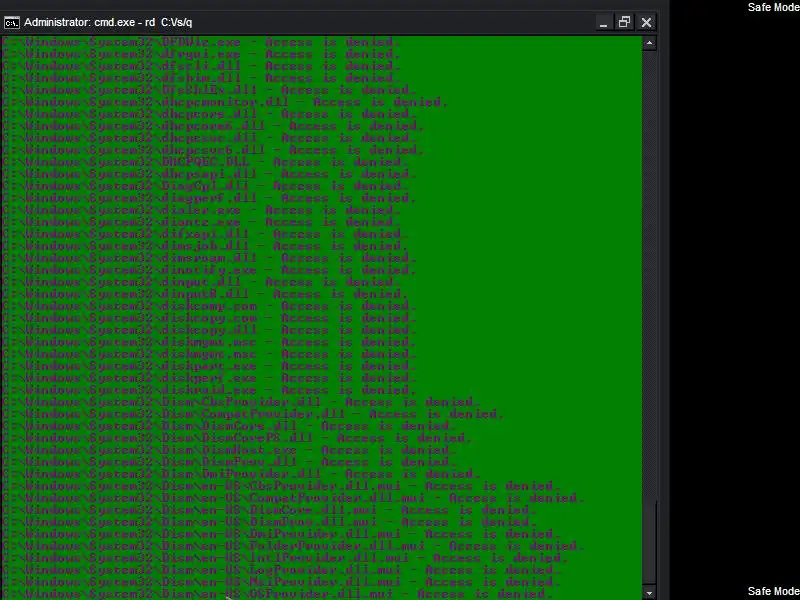
Task: Click the dhcpcore.dll access denied line
Action: point(209,114)
